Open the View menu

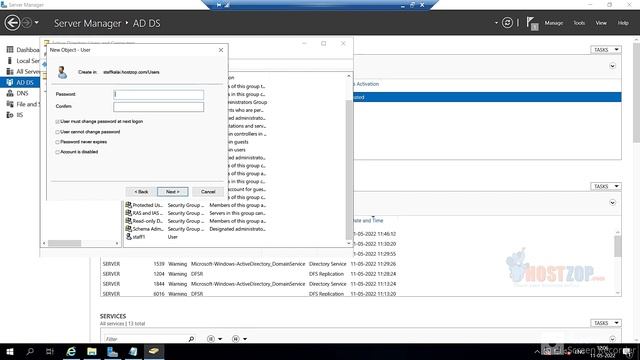coord(601,23)
